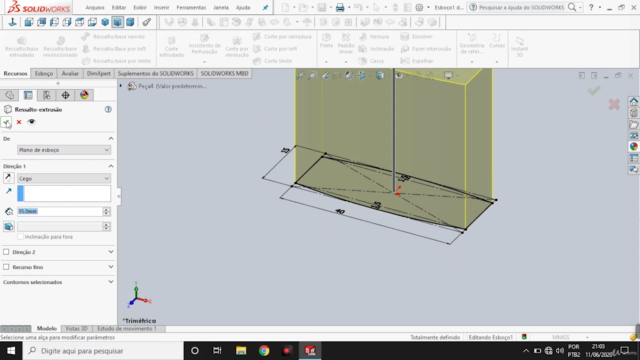Open Suplementos do SOLIDWORKS tab
The image size is (640, 360).
tap(156, 73)
